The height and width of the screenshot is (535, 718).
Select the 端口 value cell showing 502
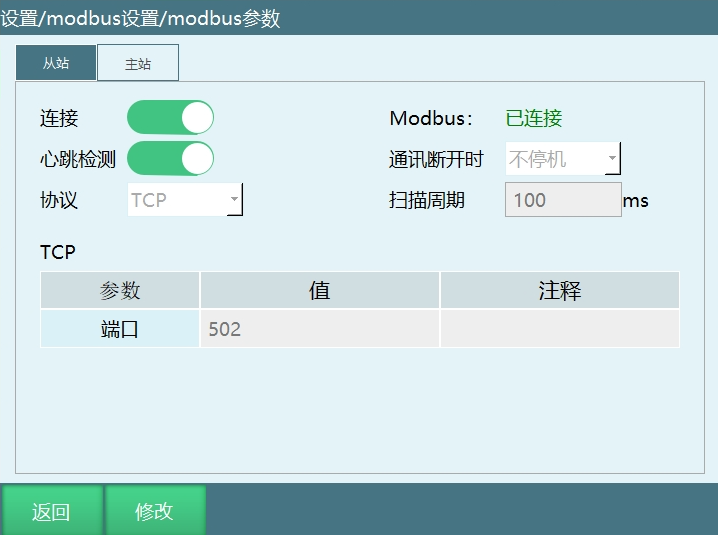pos(319,329)
